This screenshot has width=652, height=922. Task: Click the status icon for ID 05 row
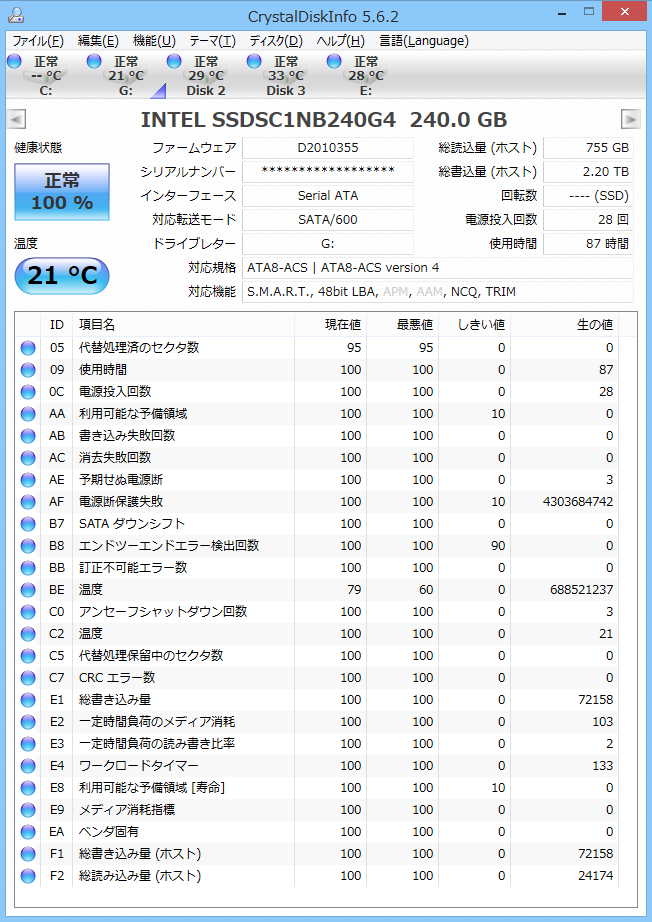(x=28, y=348)
